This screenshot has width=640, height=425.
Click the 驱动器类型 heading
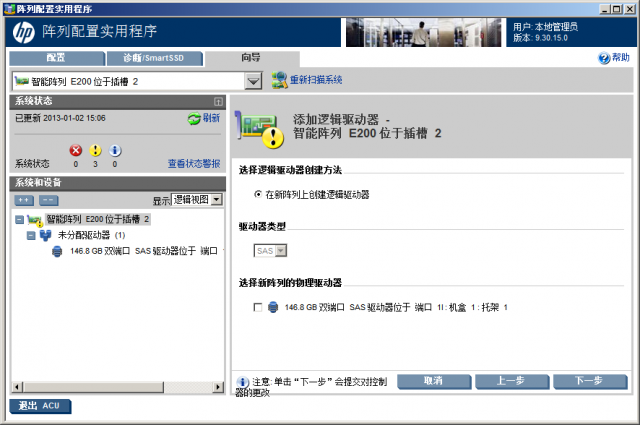coord(262,226)
